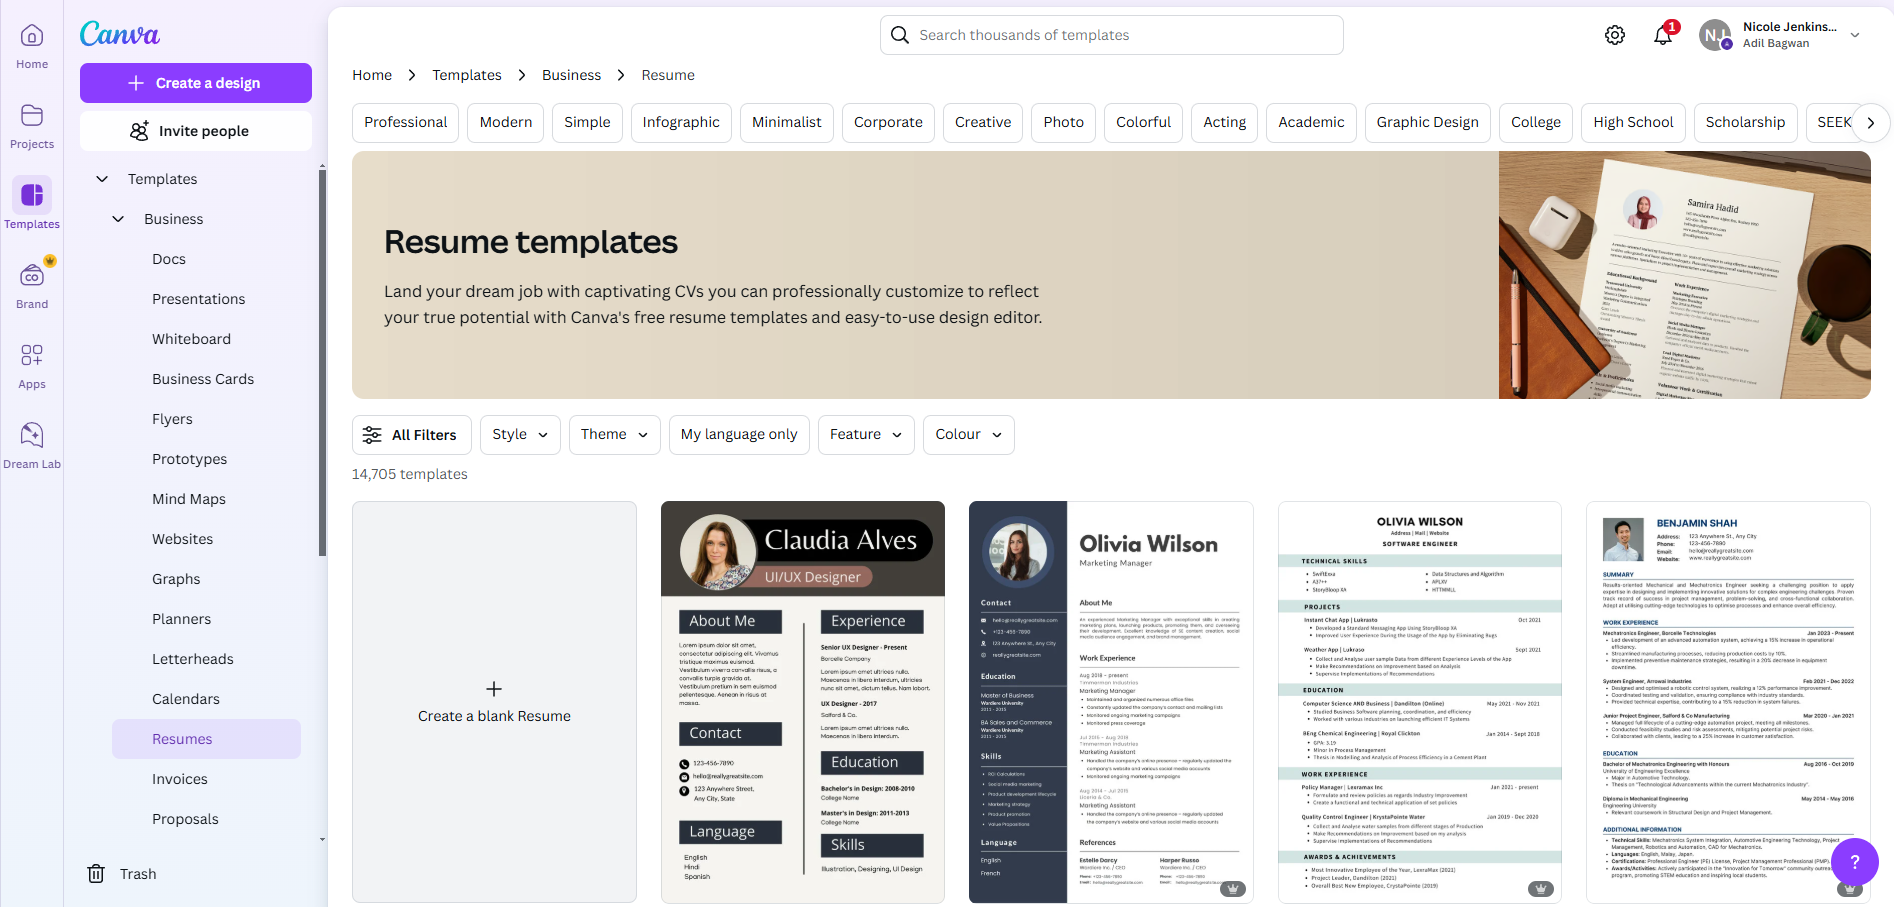Open the Colour filter dropdown
The width and height of the screenshot is (1894, 907).
tap(969, 435)
